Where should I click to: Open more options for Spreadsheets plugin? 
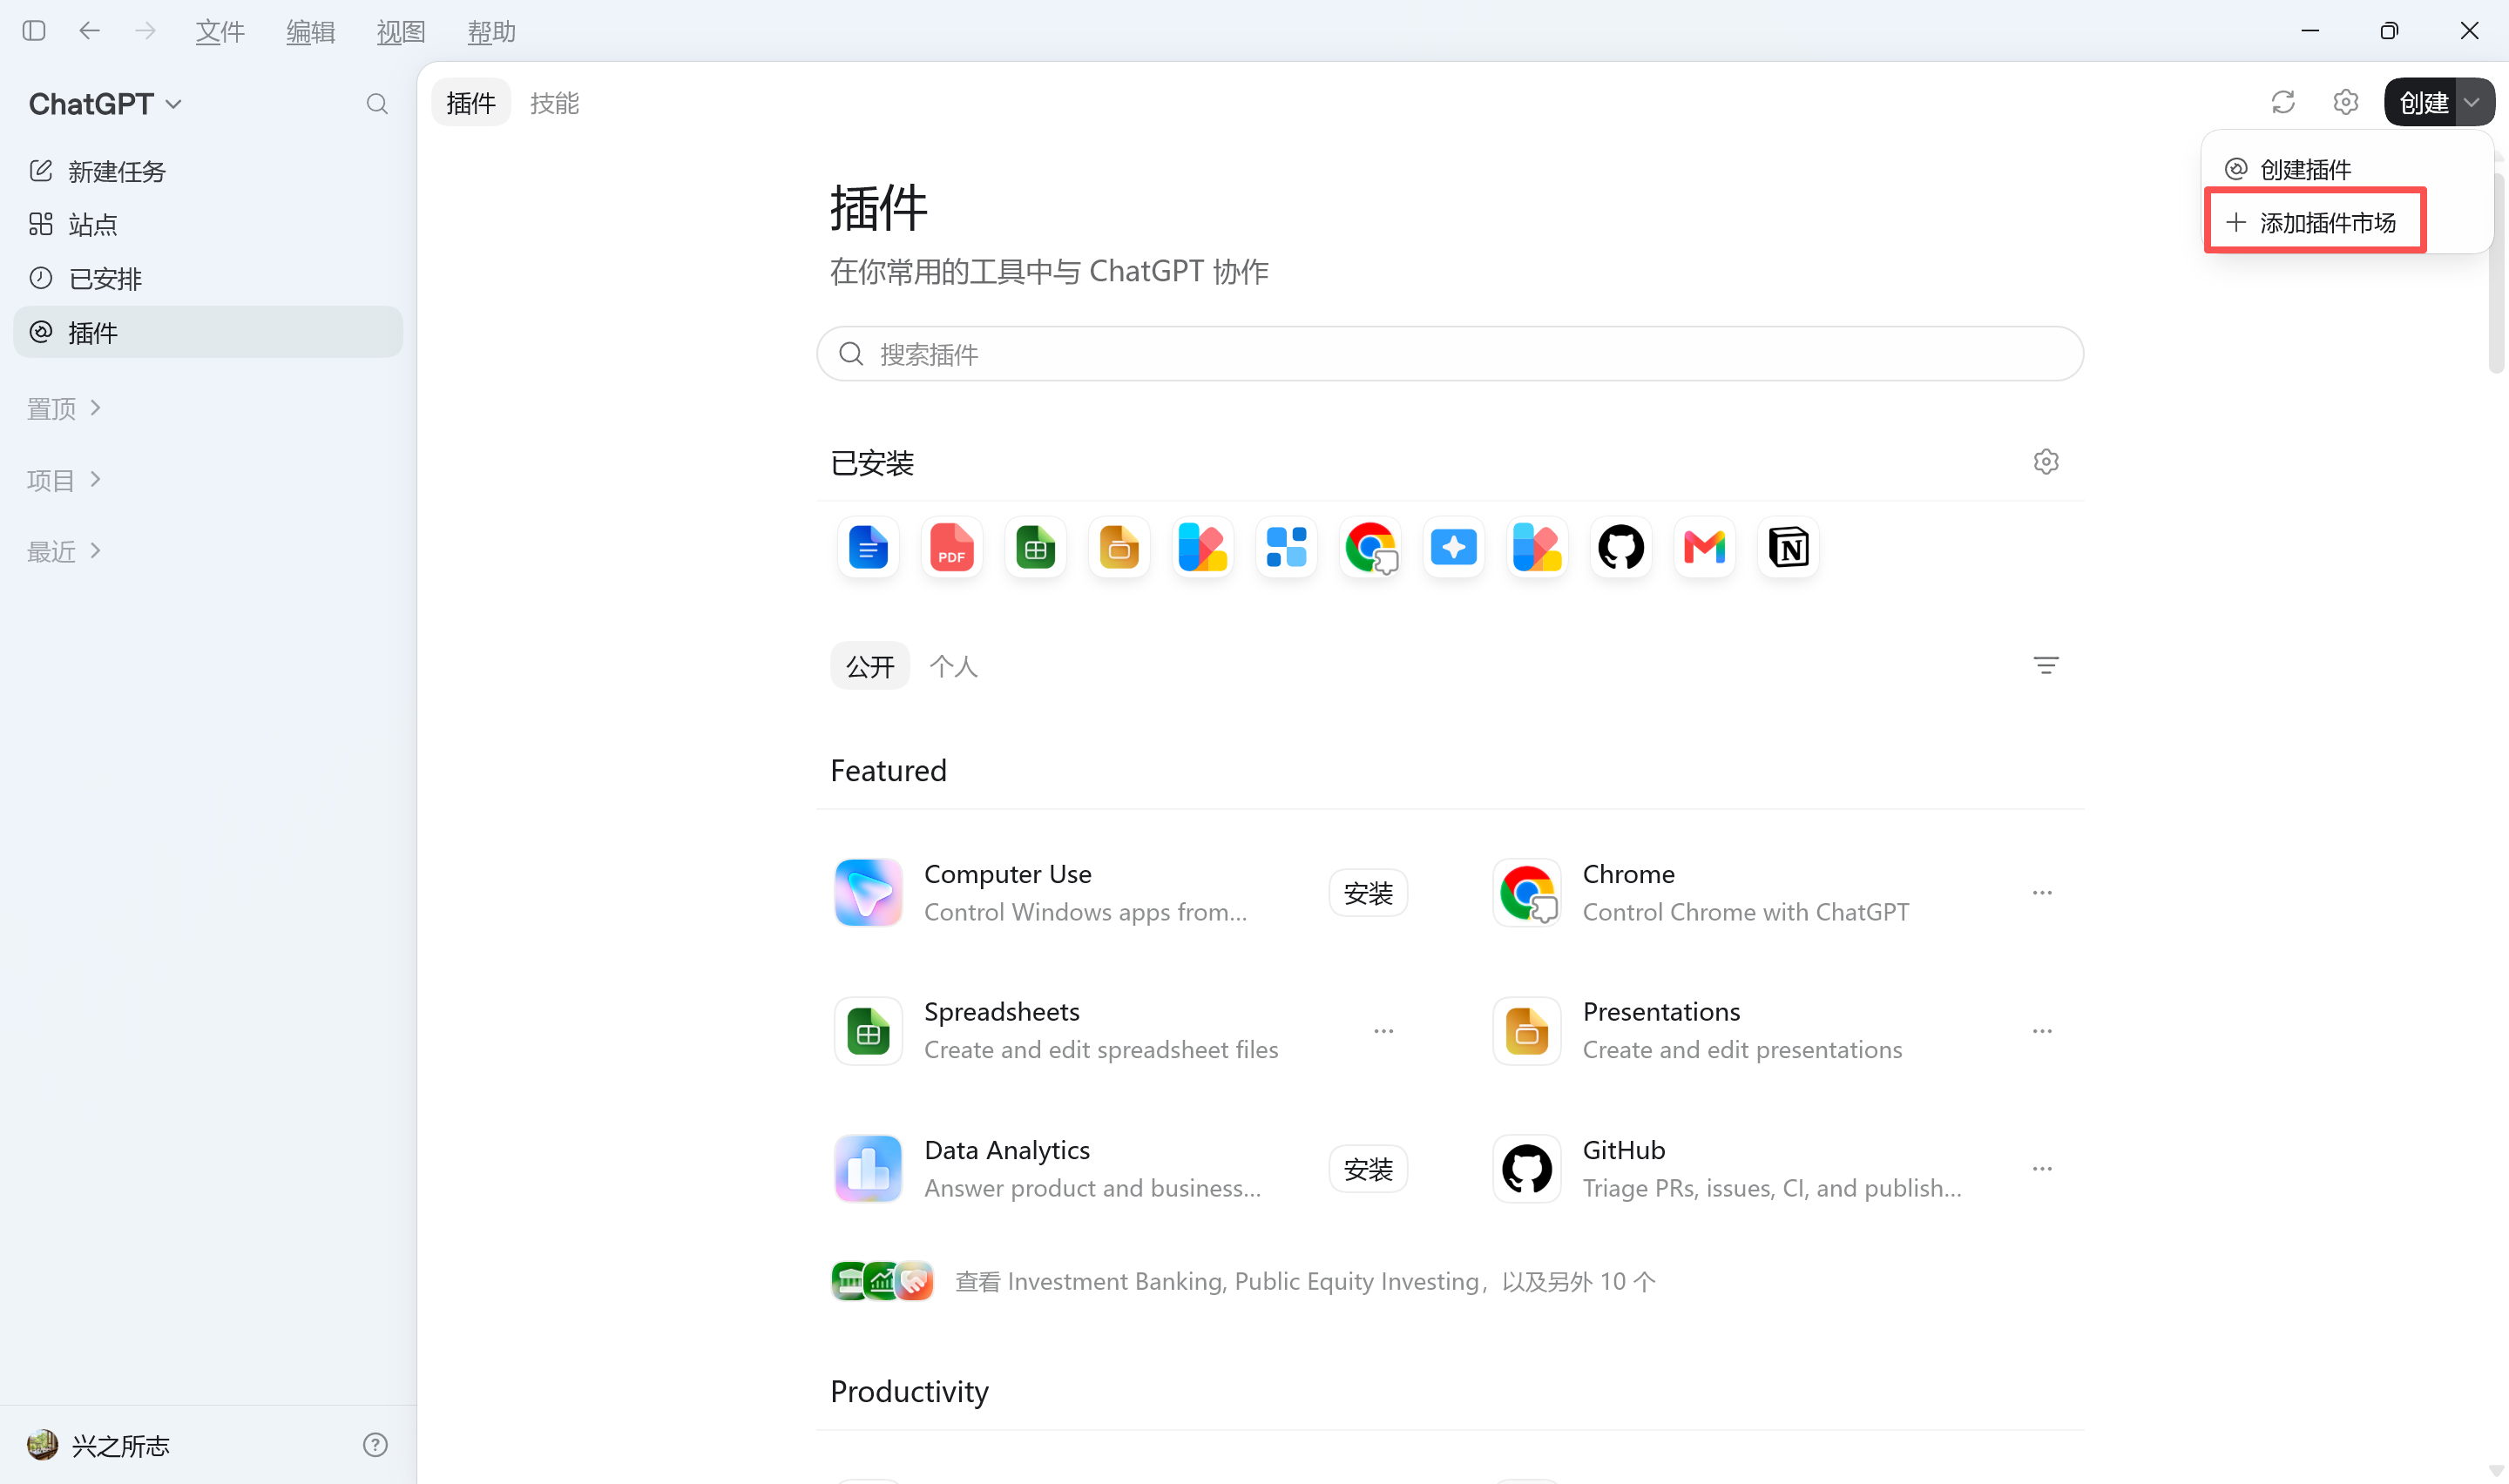click(x=1383, y=1030)
